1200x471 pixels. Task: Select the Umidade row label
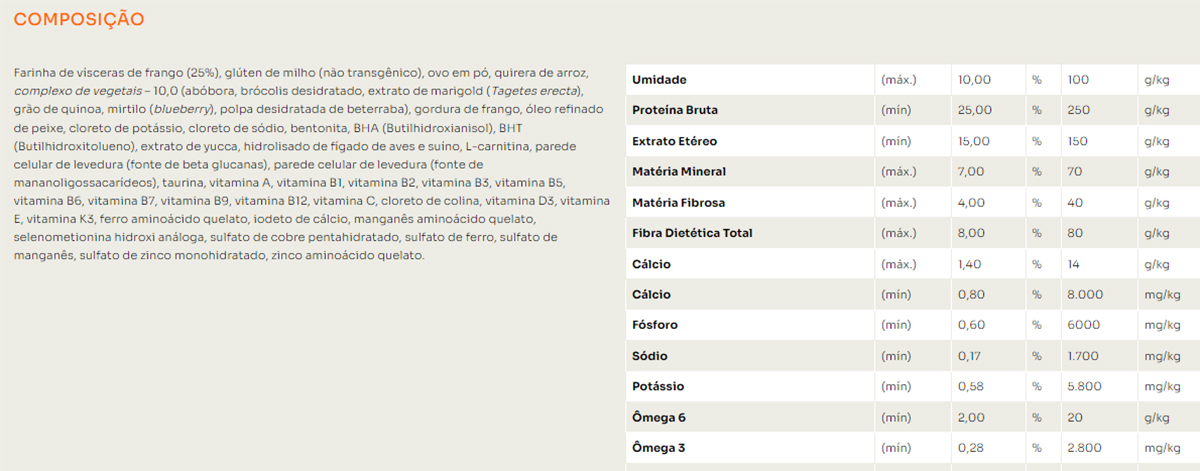659,79
